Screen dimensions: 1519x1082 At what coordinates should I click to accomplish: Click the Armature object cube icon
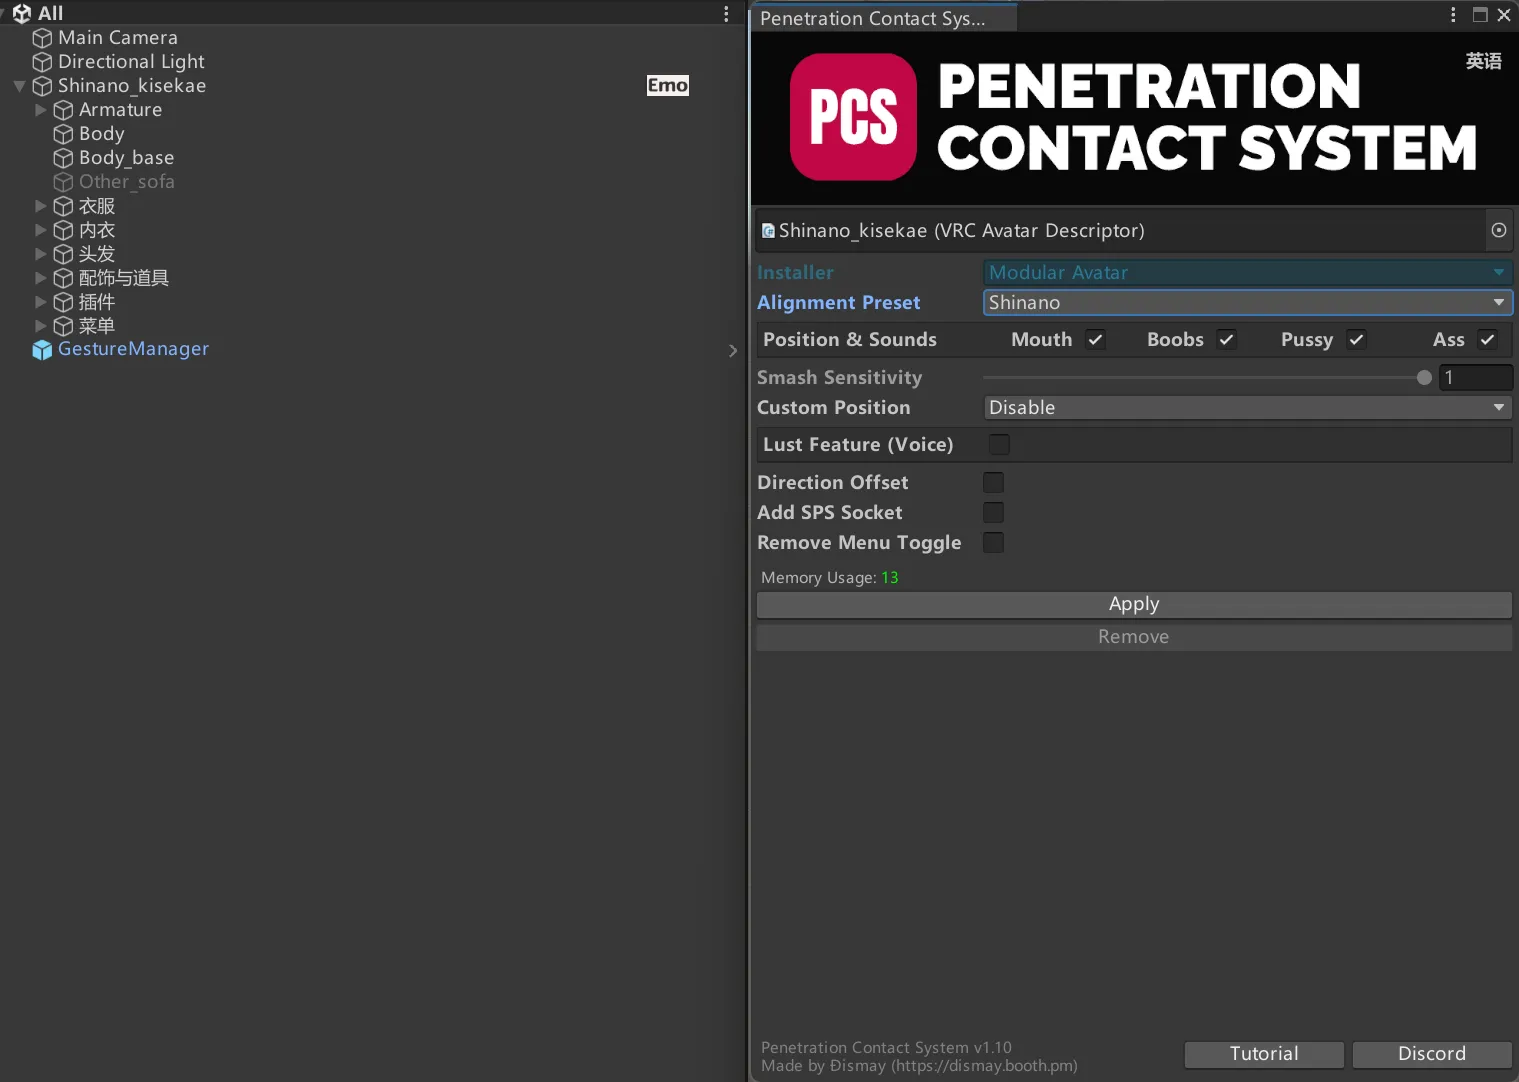point(63,110)
